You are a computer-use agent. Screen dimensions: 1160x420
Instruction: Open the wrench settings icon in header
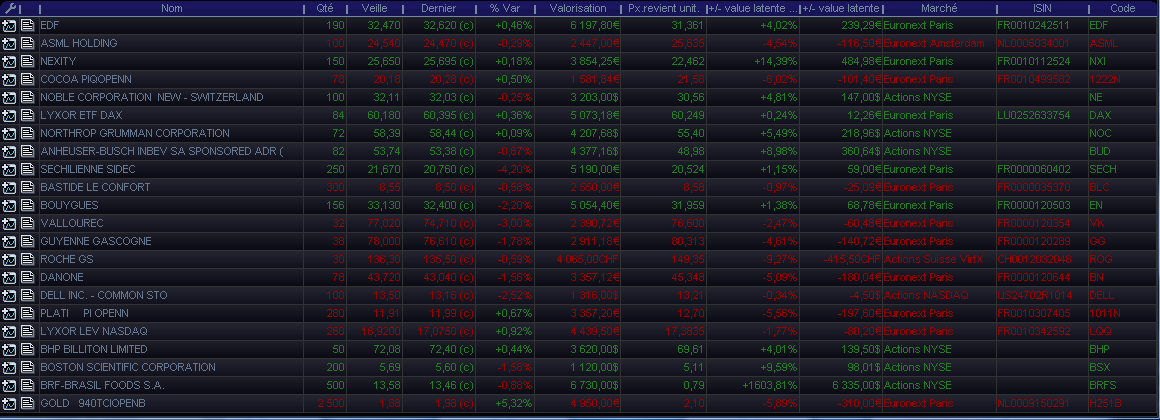point(10,8)
